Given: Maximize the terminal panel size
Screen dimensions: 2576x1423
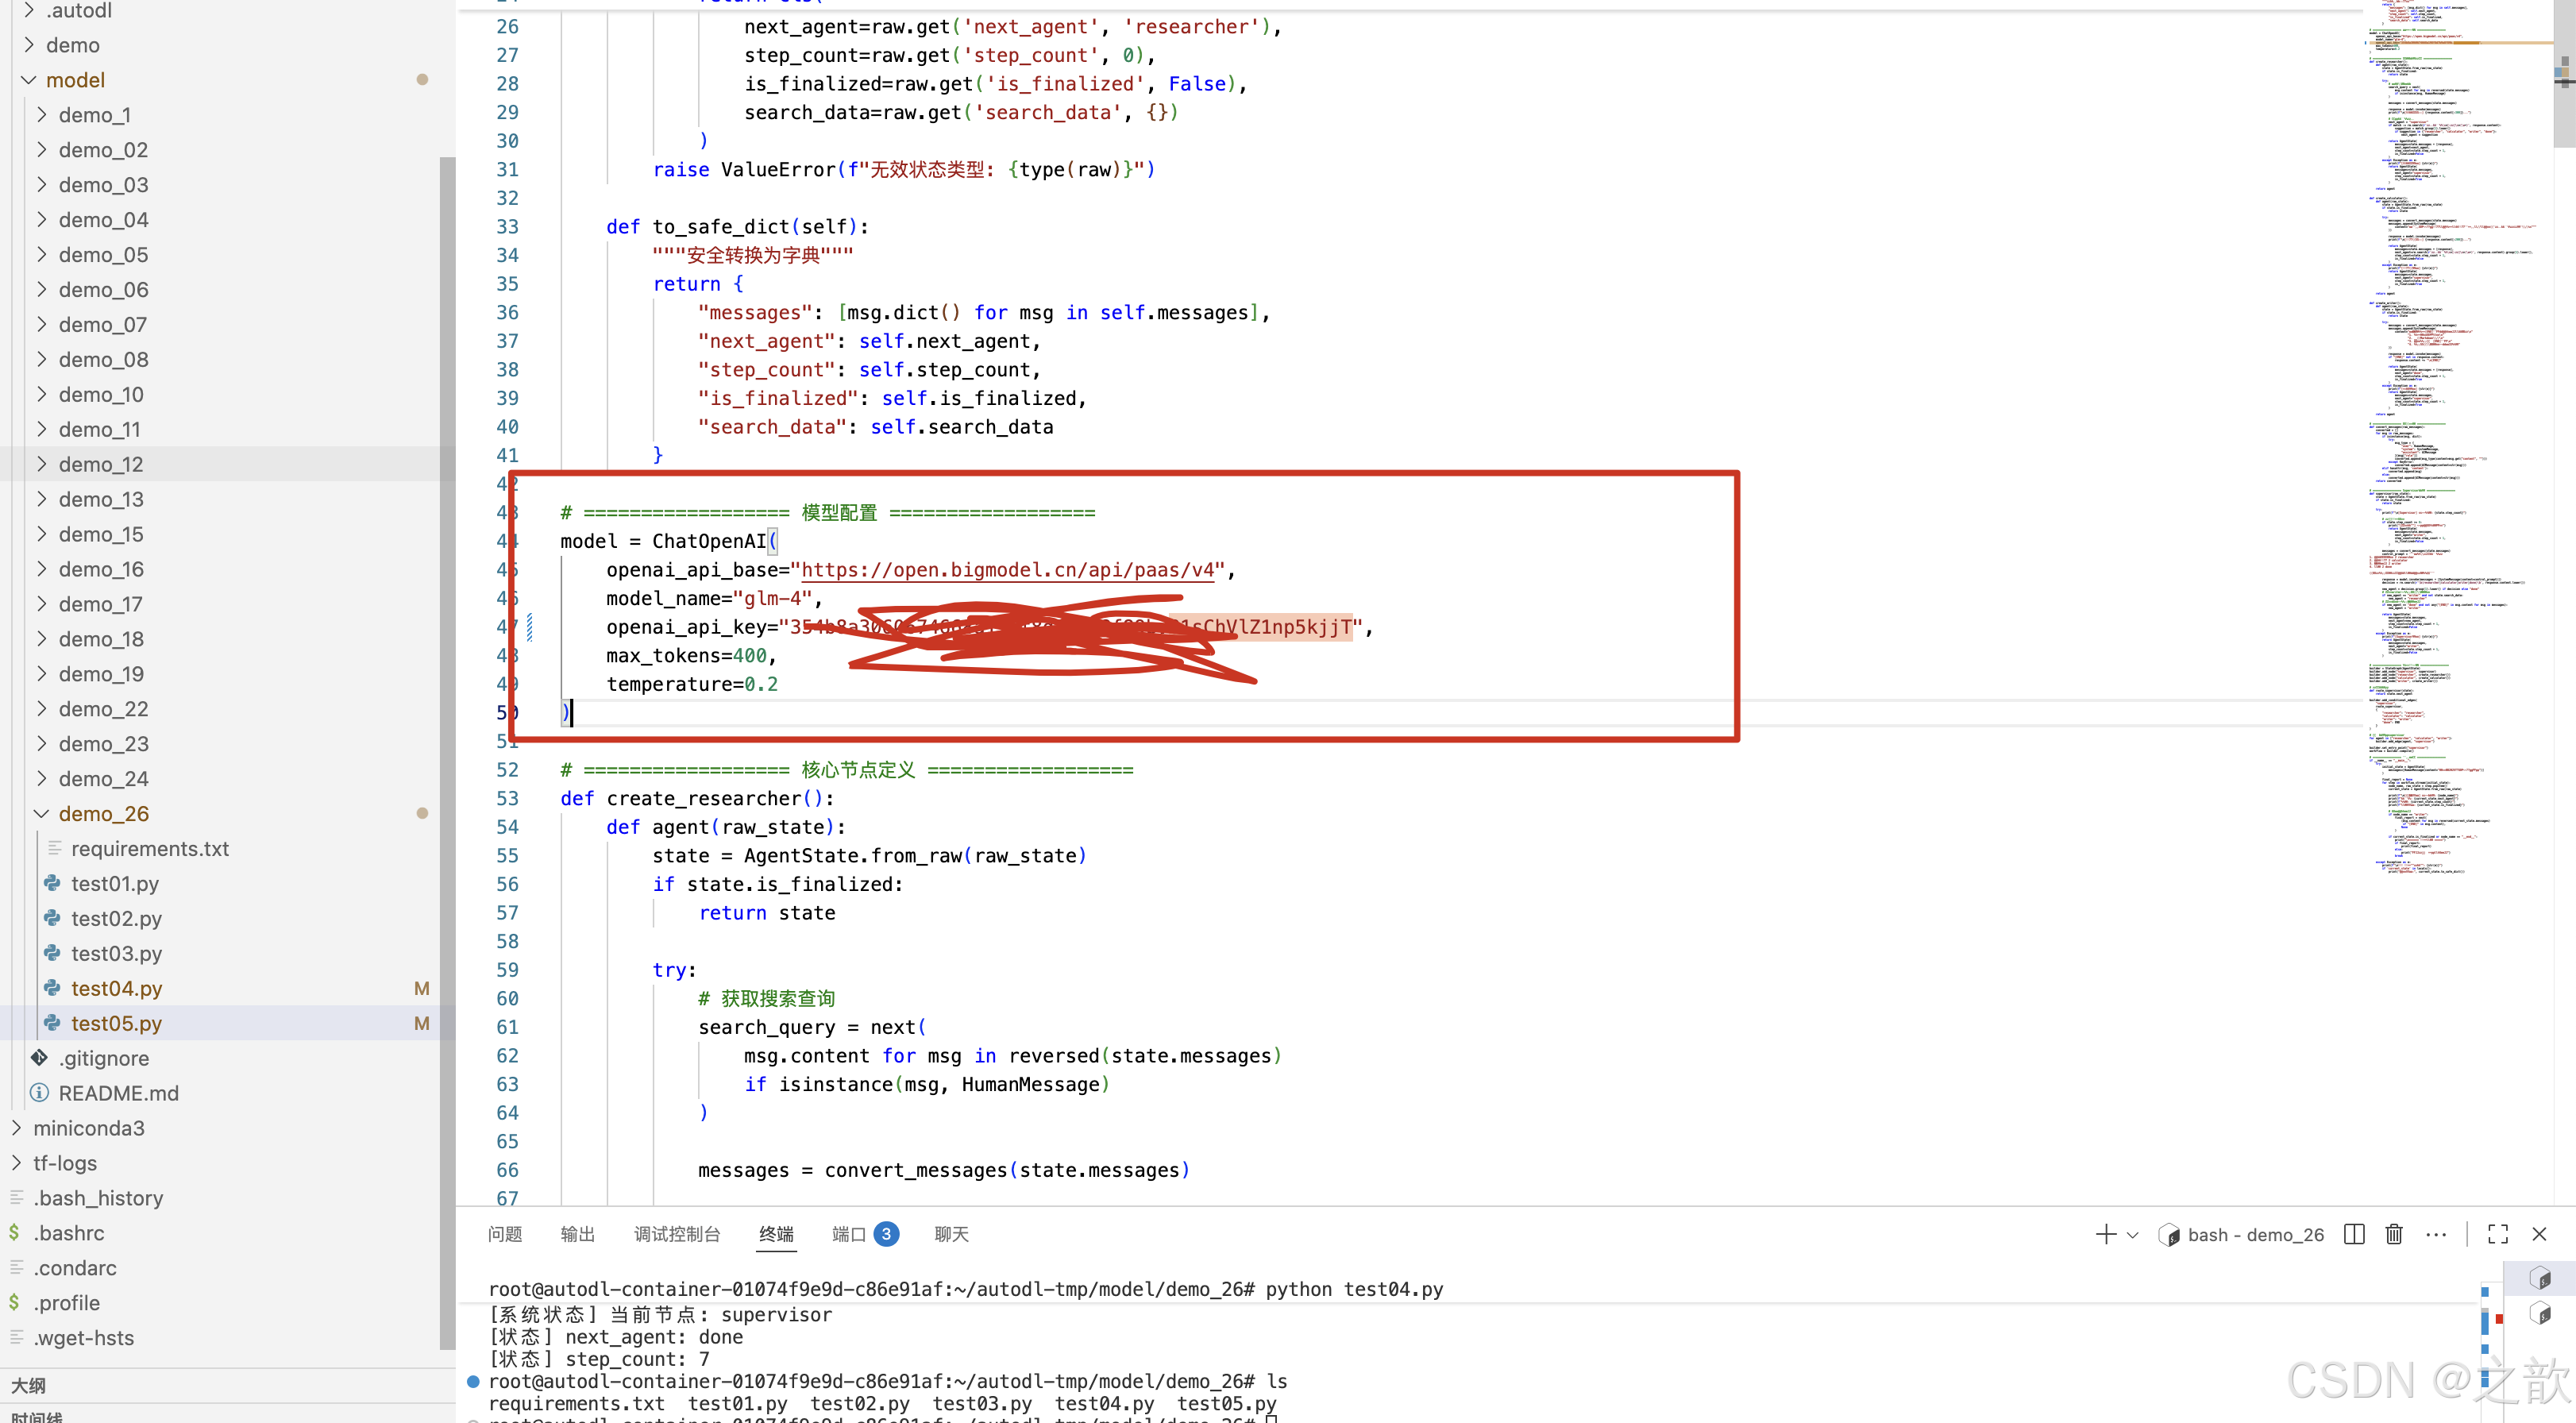Looking at the screenshot, I should [2497, 1234].
